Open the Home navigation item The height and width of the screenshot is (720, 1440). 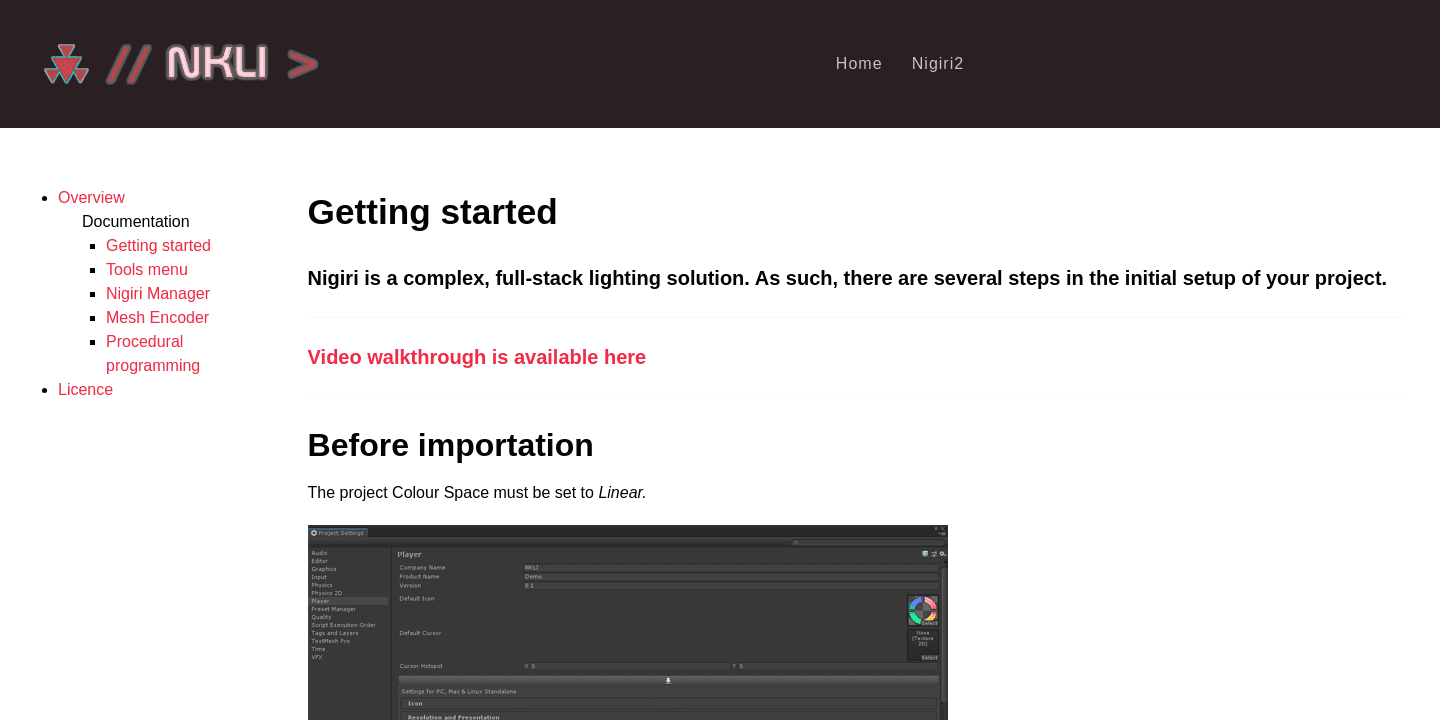pos(858,63)
